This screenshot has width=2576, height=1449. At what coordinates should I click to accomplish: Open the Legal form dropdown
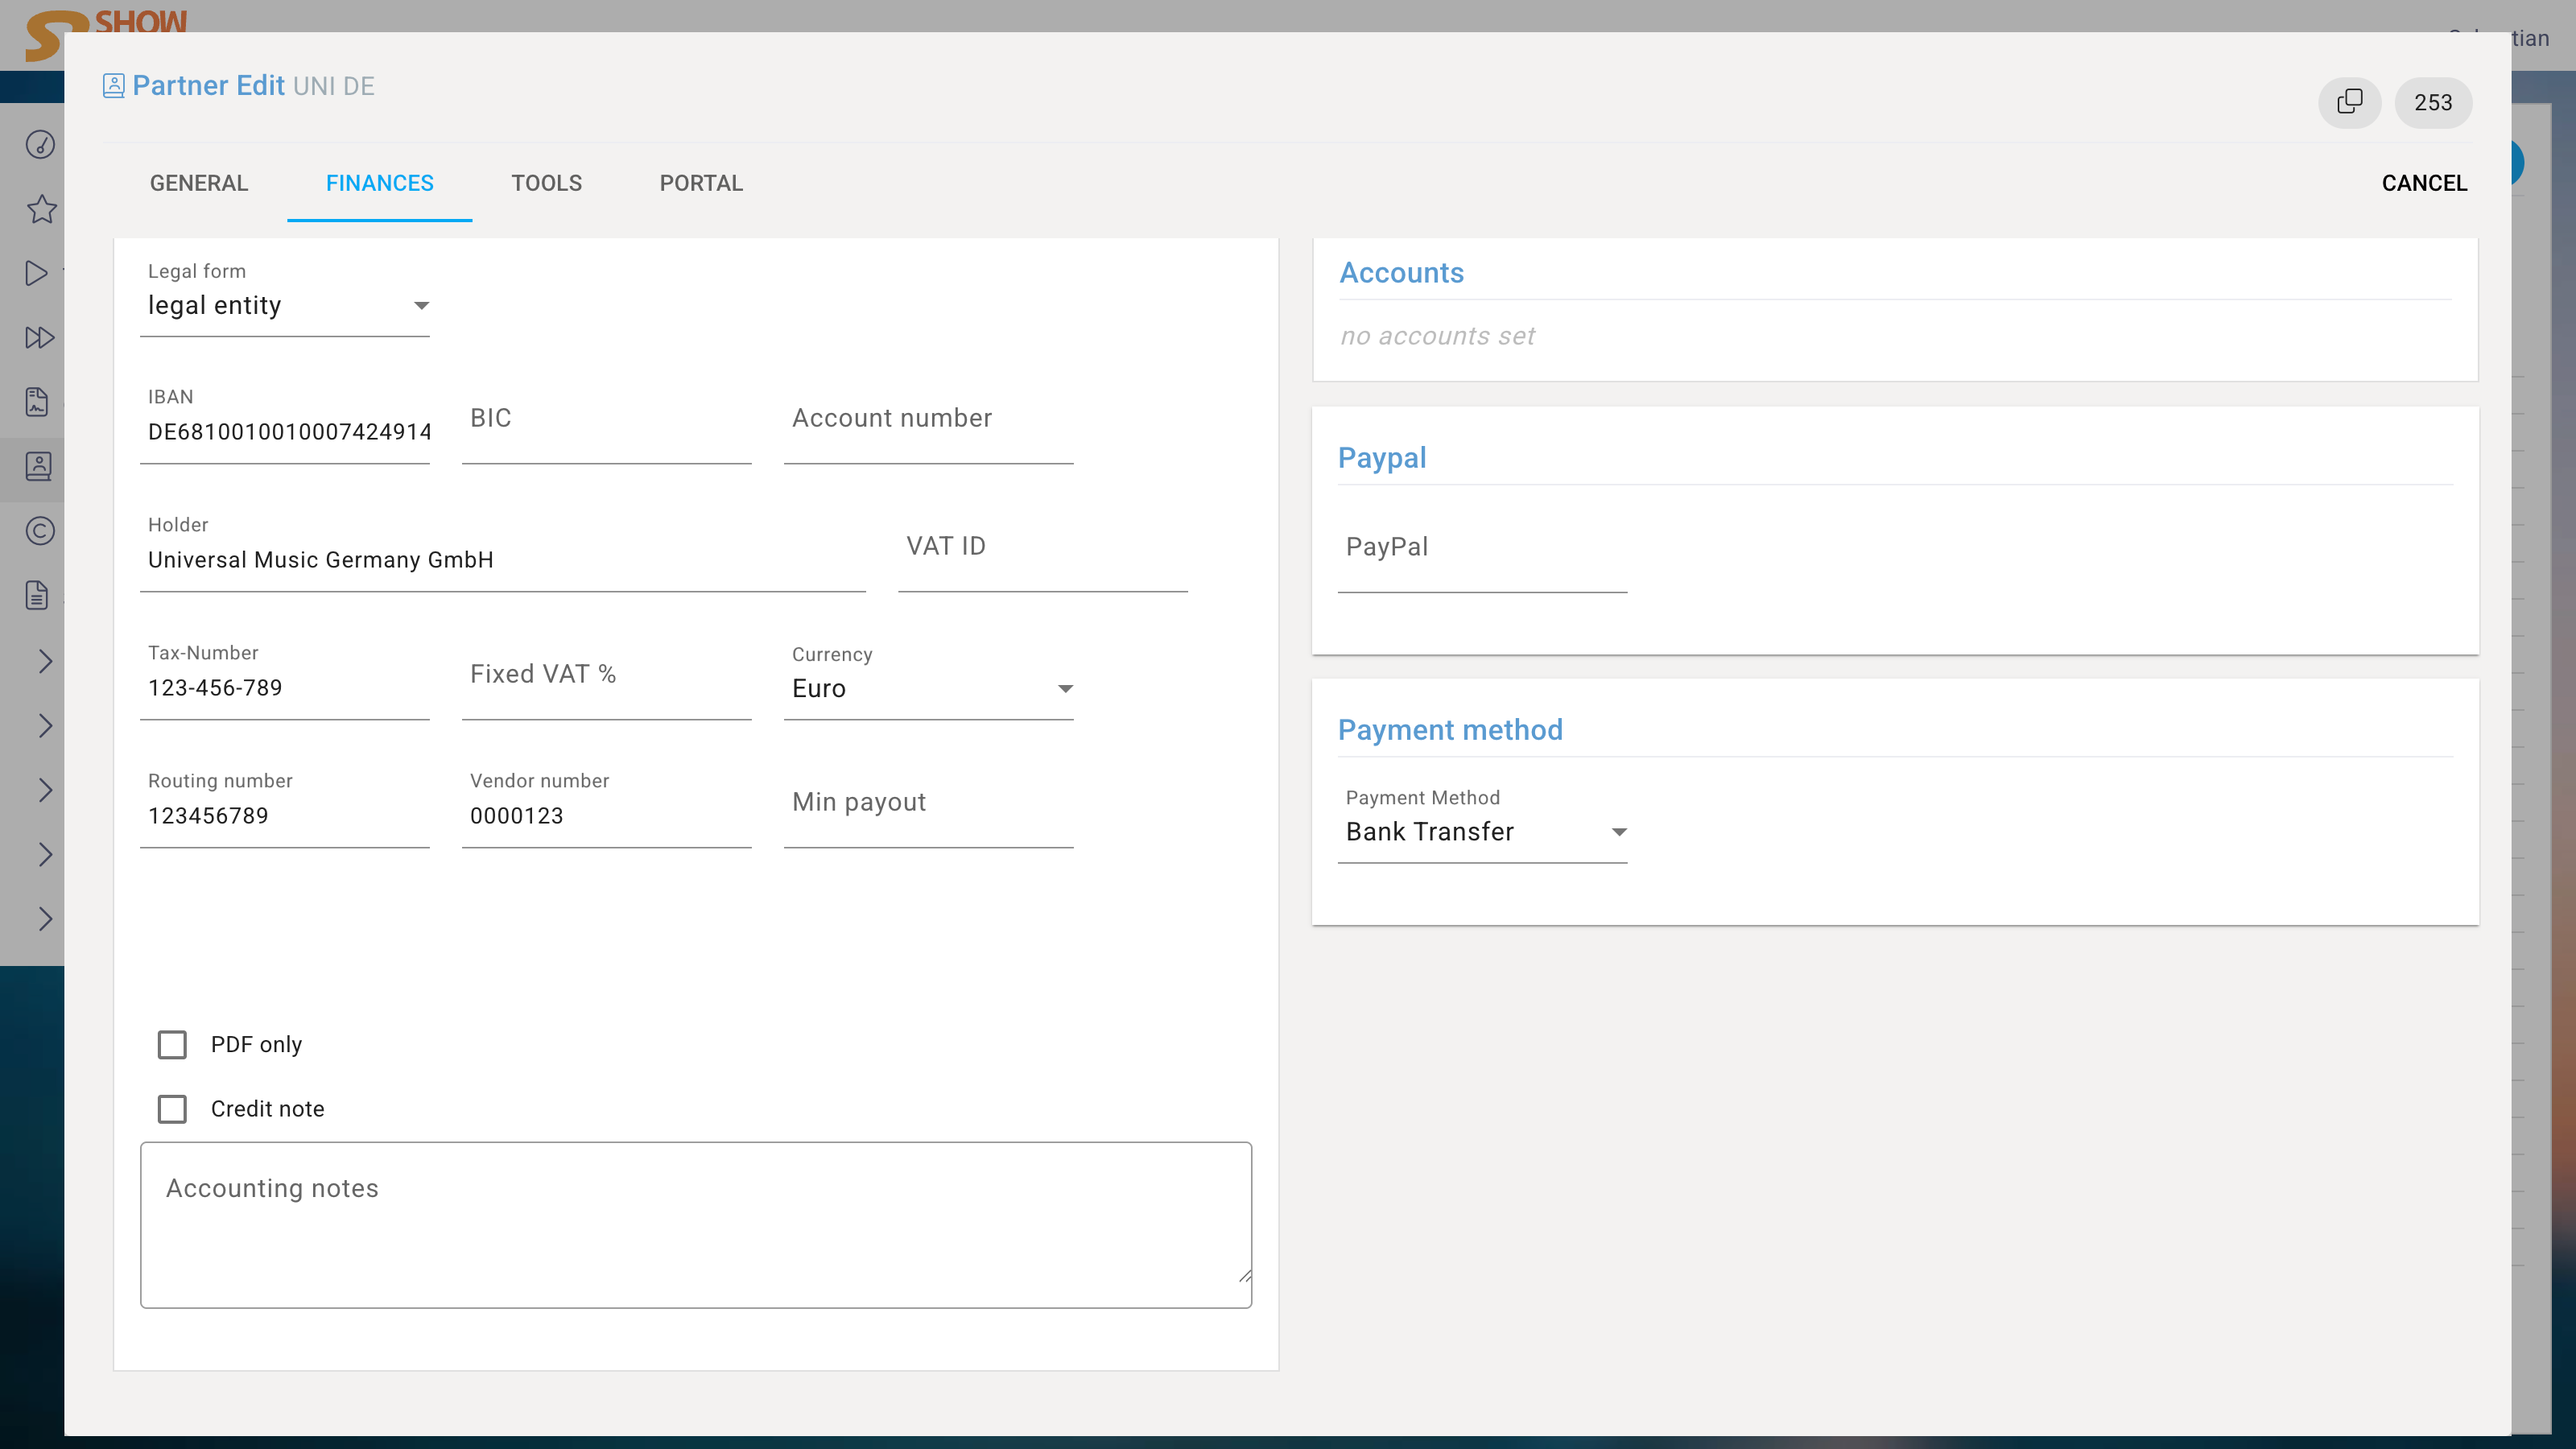point(284,305)
